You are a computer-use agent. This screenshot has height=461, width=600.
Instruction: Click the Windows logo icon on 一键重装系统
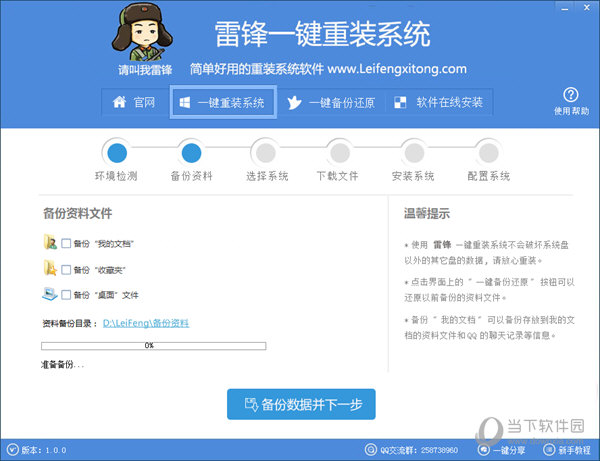183,102
